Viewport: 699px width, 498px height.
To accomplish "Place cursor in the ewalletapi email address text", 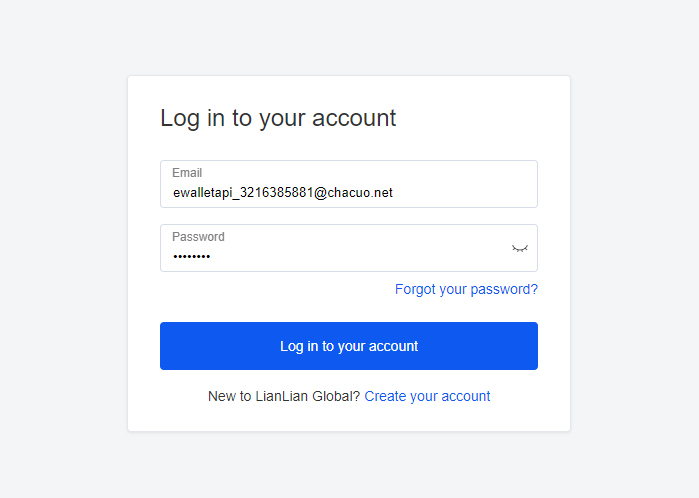I will point(283,193).
